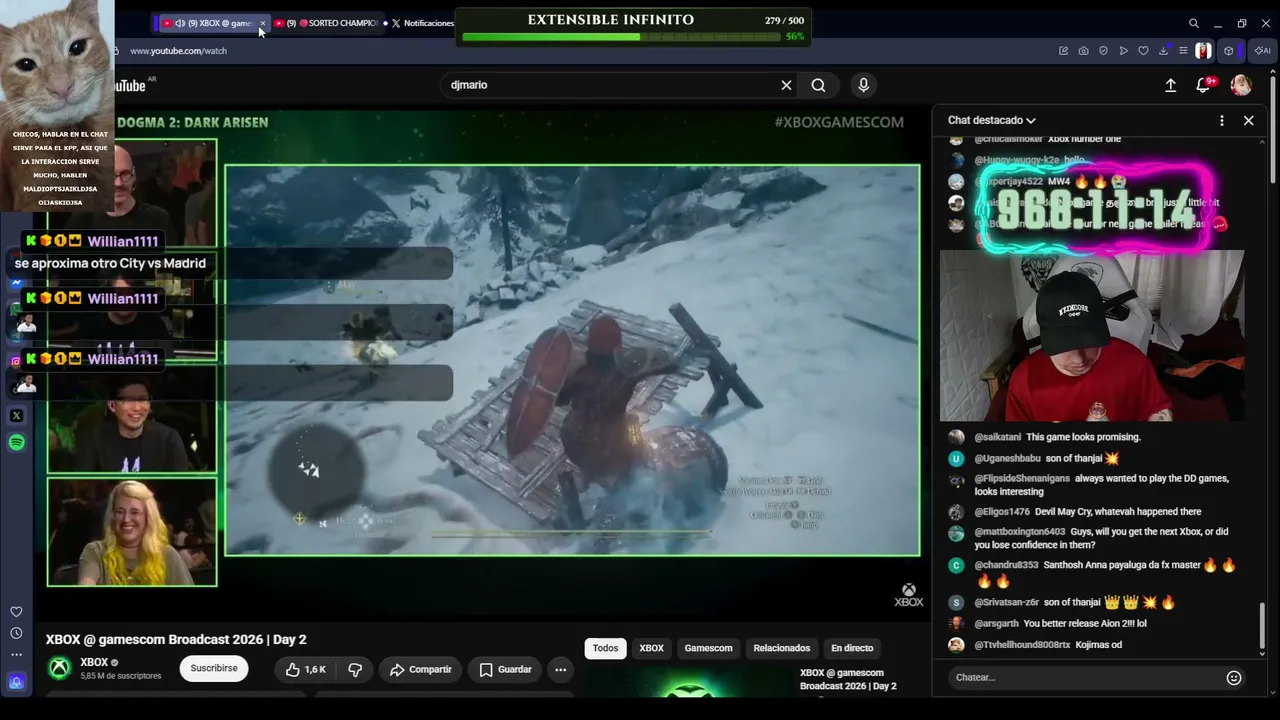Image resolution: width=1280 pixels, height=720 pixels.
Task: Open the browser downloads icon
Action: (1164, 51)
